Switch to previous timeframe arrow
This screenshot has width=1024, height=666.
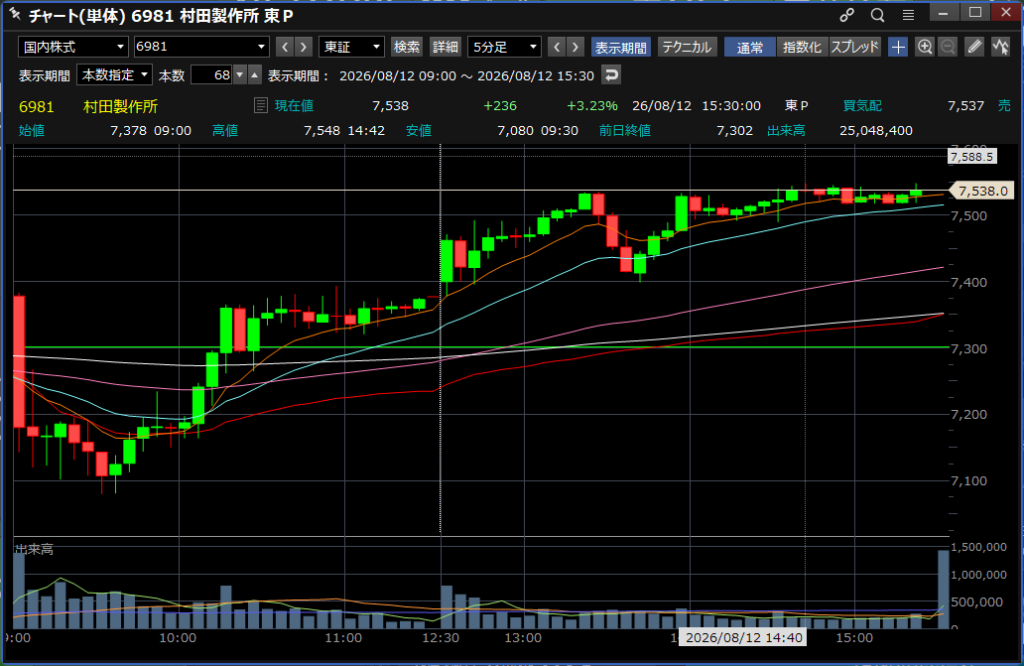[556, 46]
